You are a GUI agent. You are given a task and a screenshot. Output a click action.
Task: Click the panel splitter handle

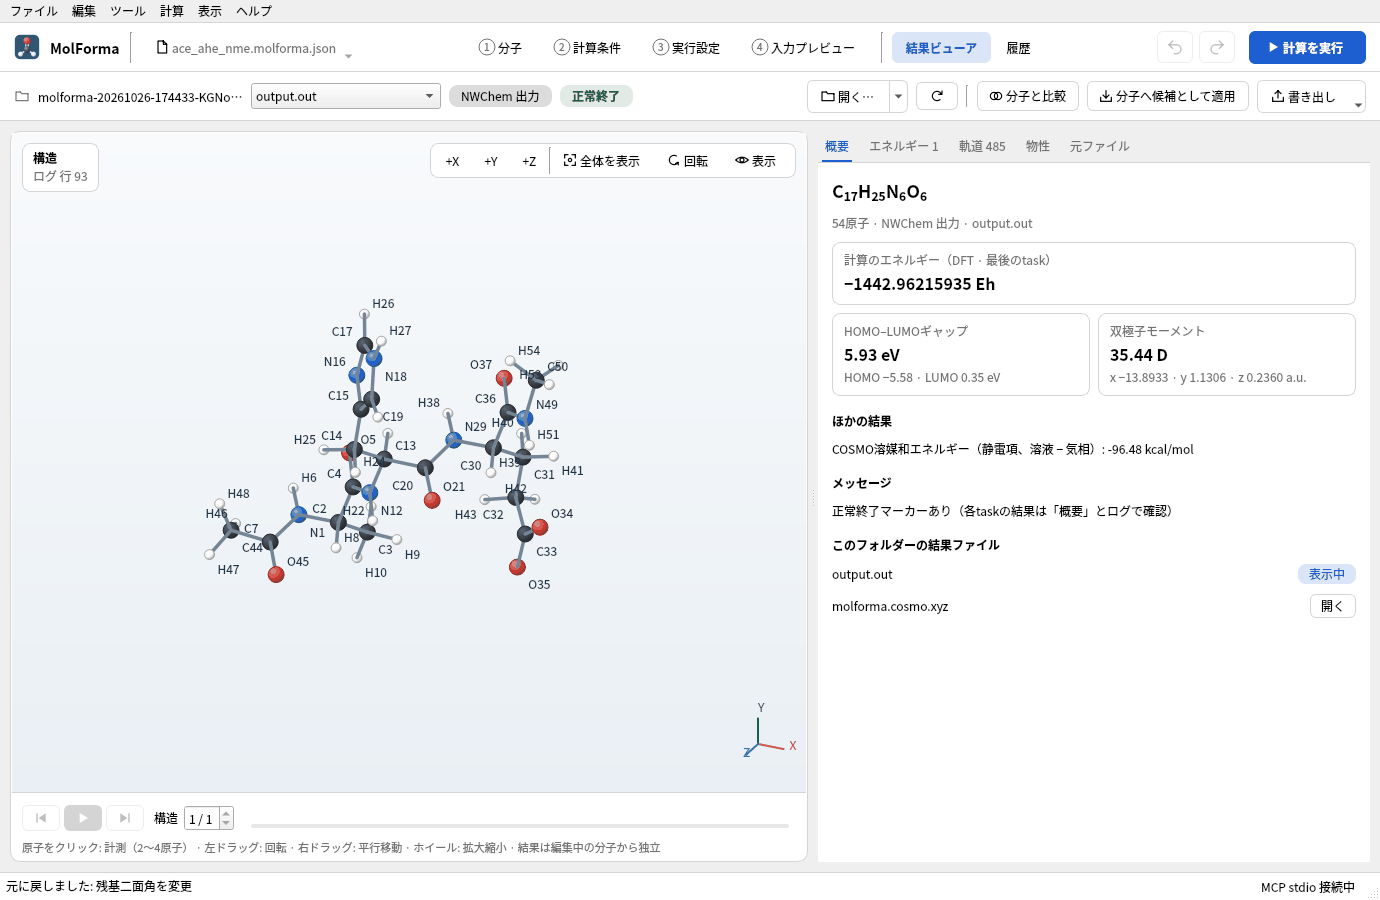[812, 497]
